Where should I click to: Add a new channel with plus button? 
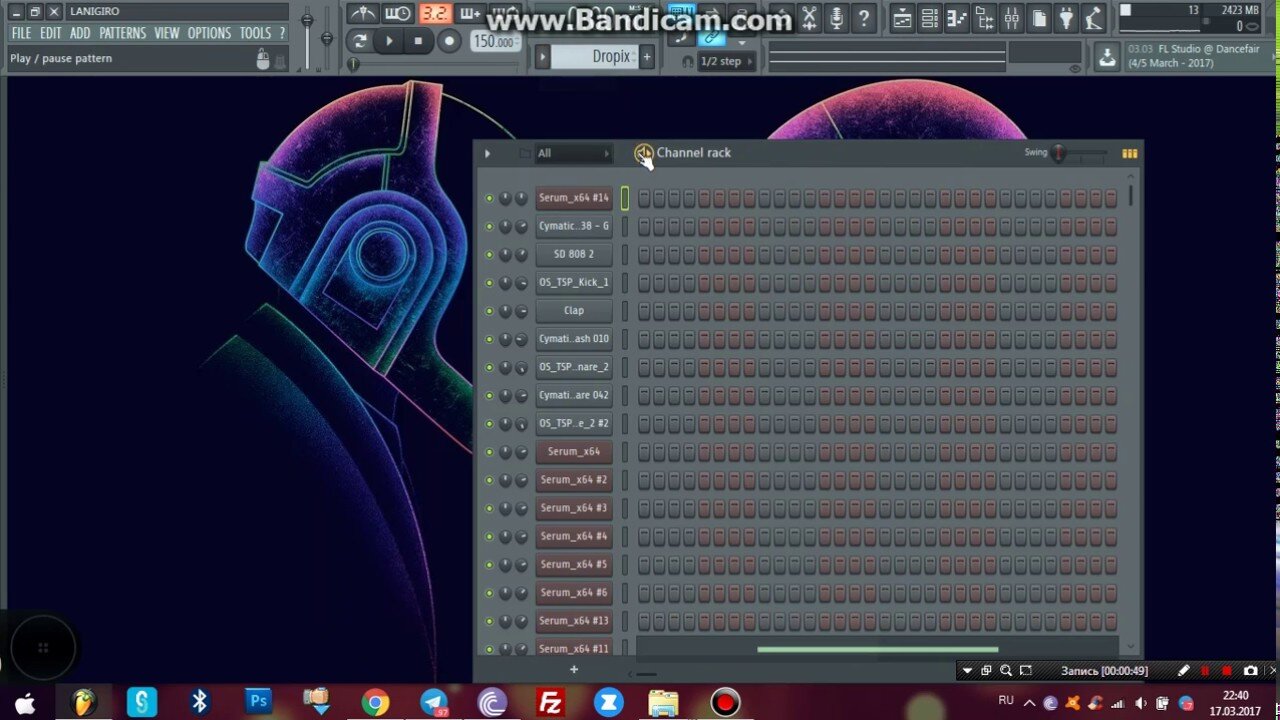click(x=574, y=670)
